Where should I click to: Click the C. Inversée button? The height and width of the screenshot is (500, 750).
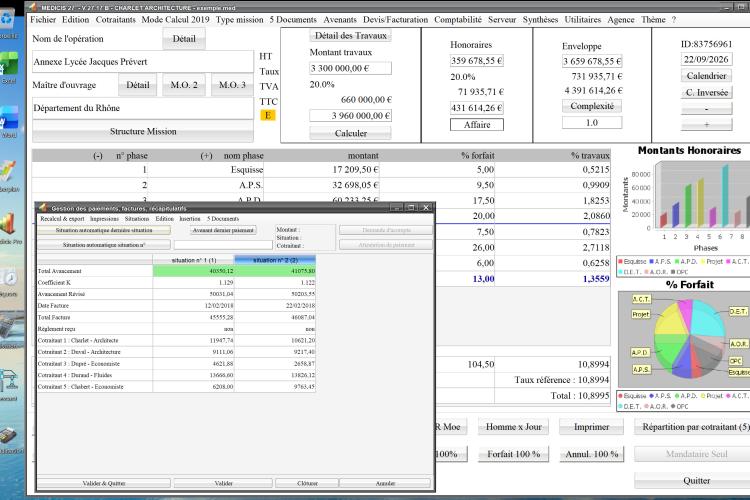(706, 92)
